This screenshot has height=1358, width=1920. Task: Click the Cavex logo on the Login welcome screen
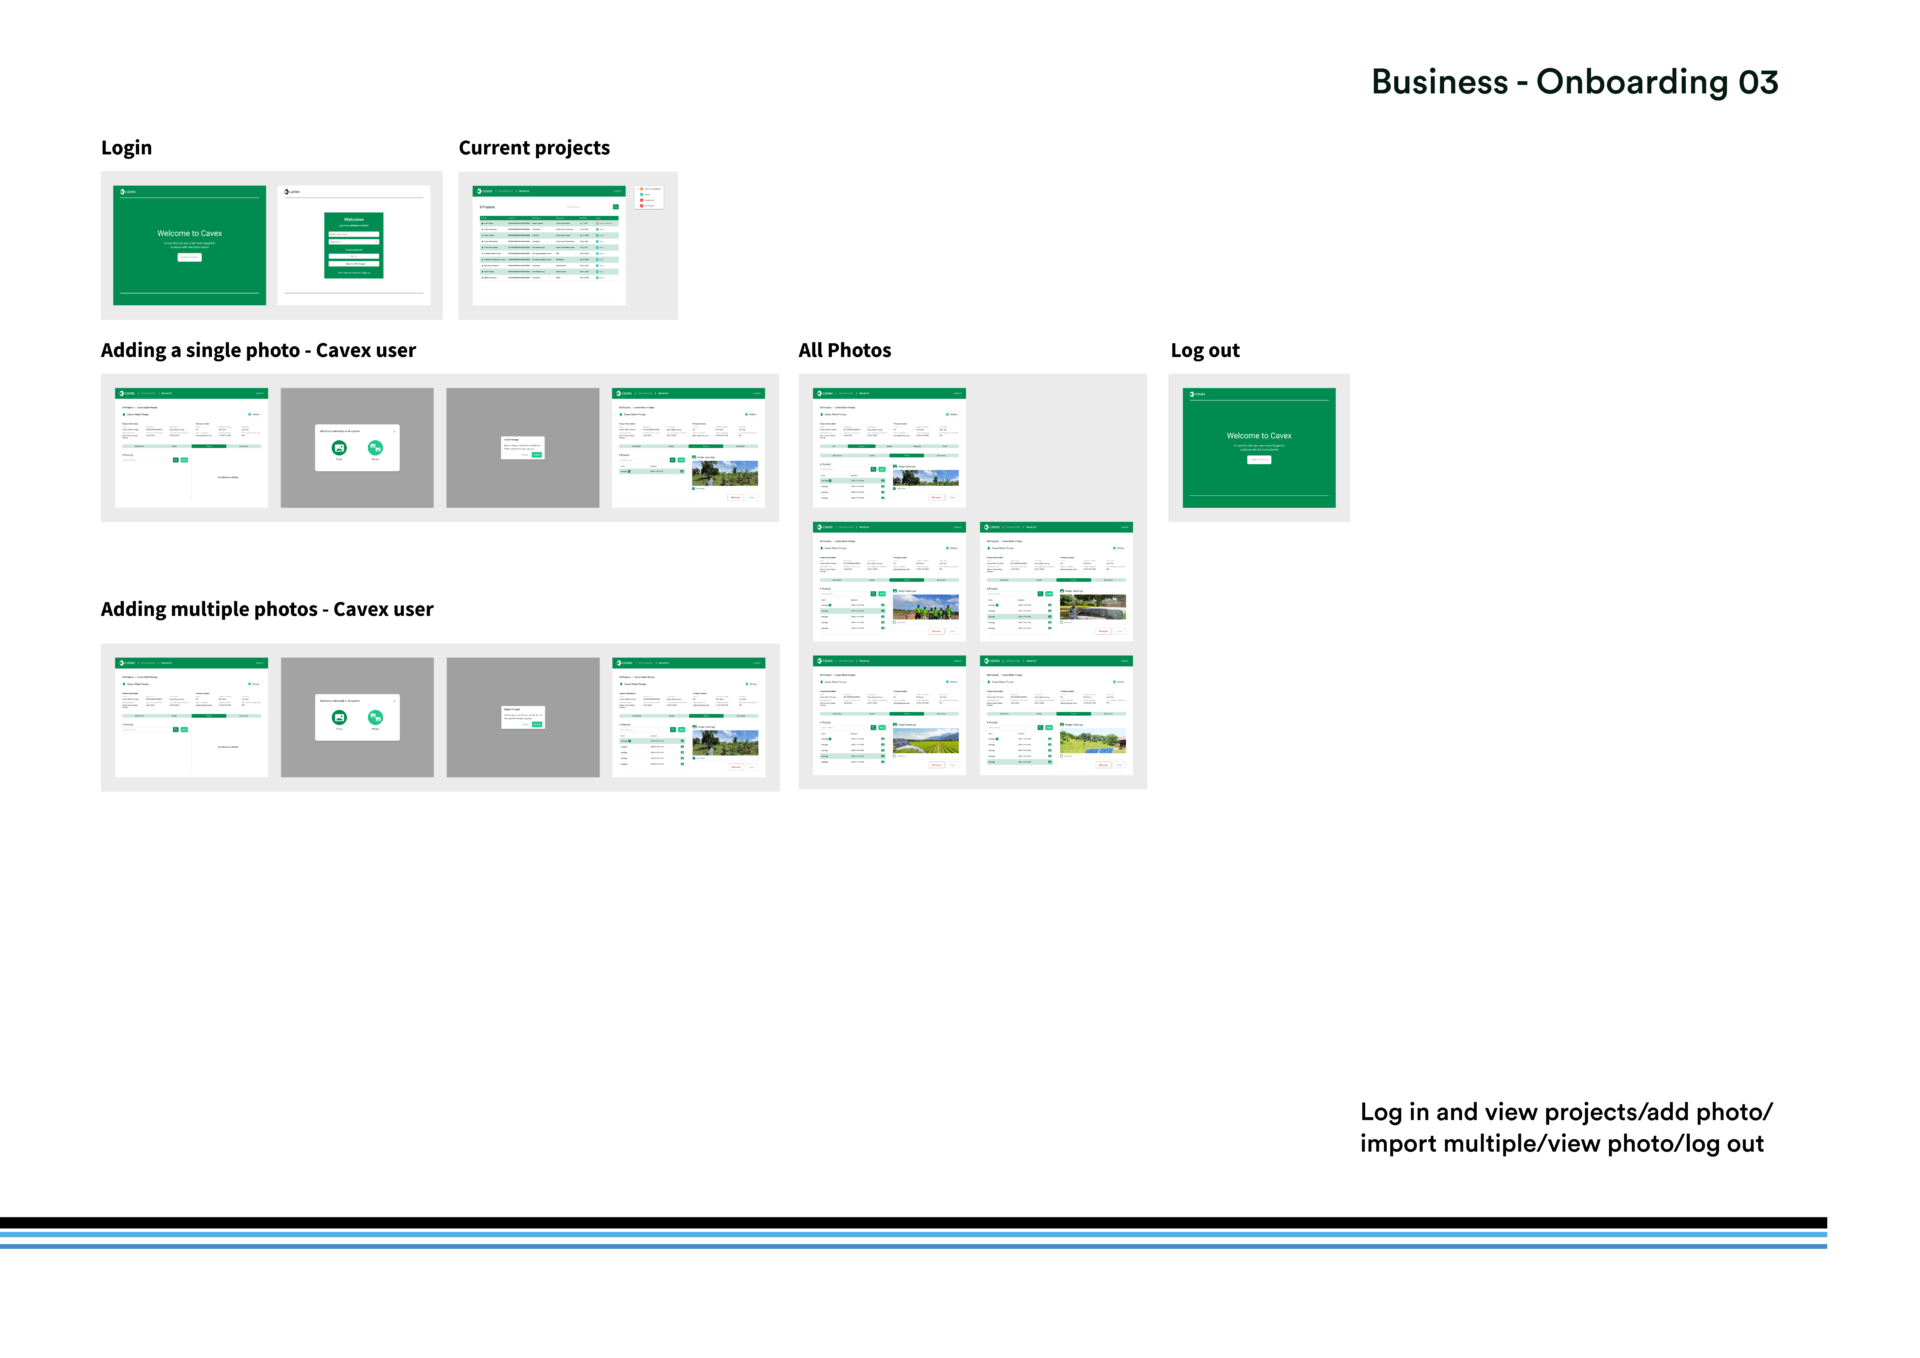(x=125, y=191)
